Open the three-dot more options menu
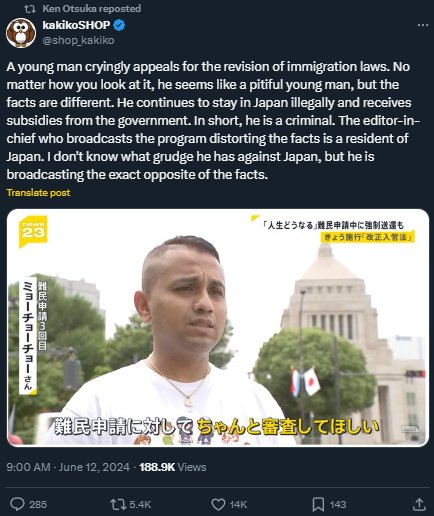The width and height of the screenshot is (434, 516). 423,25
